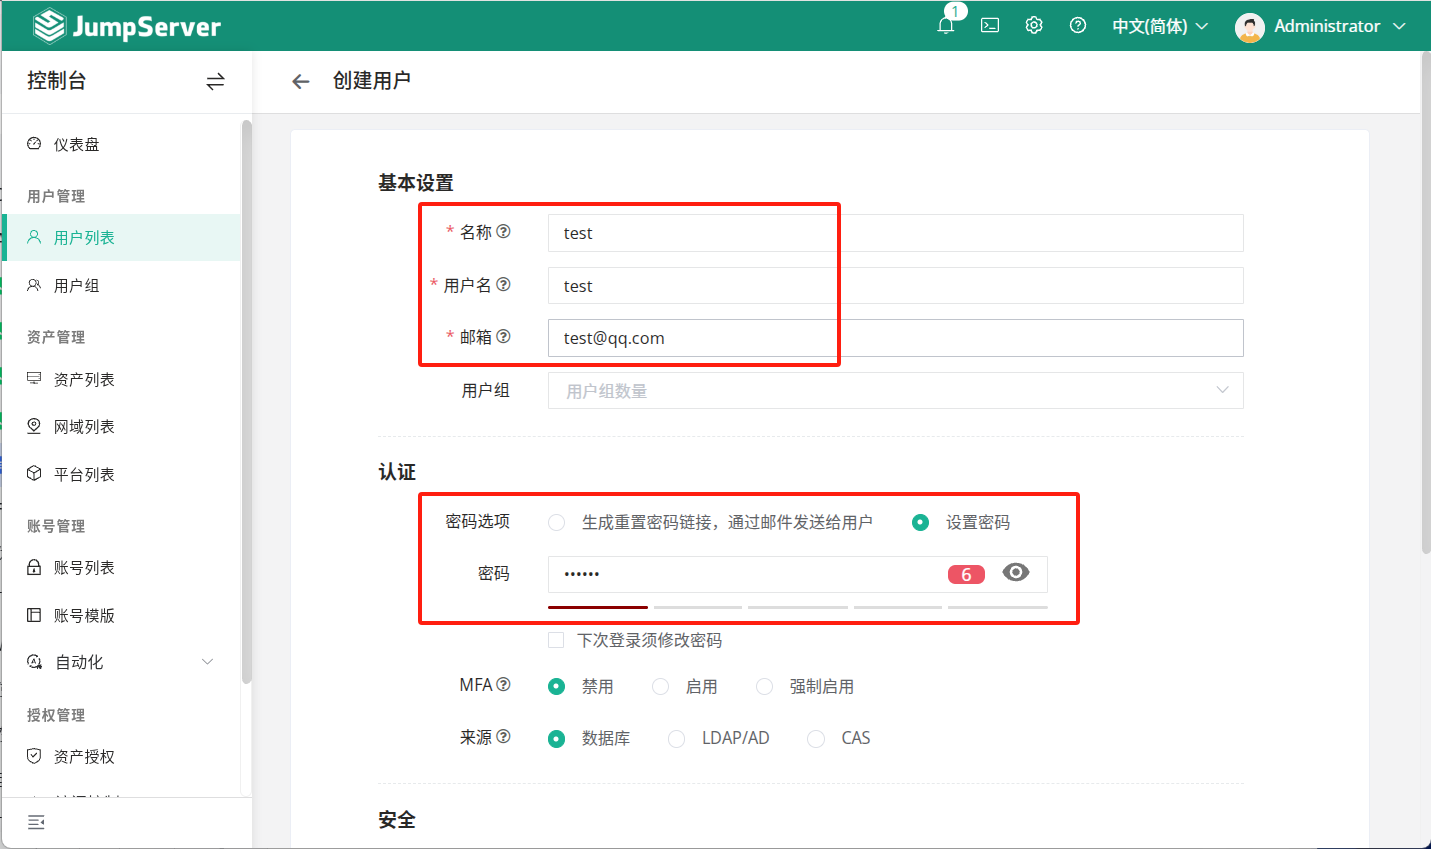1431x849 pixels.
Task: Show help tooltip for 名称 field
Action: click(503, 231)
